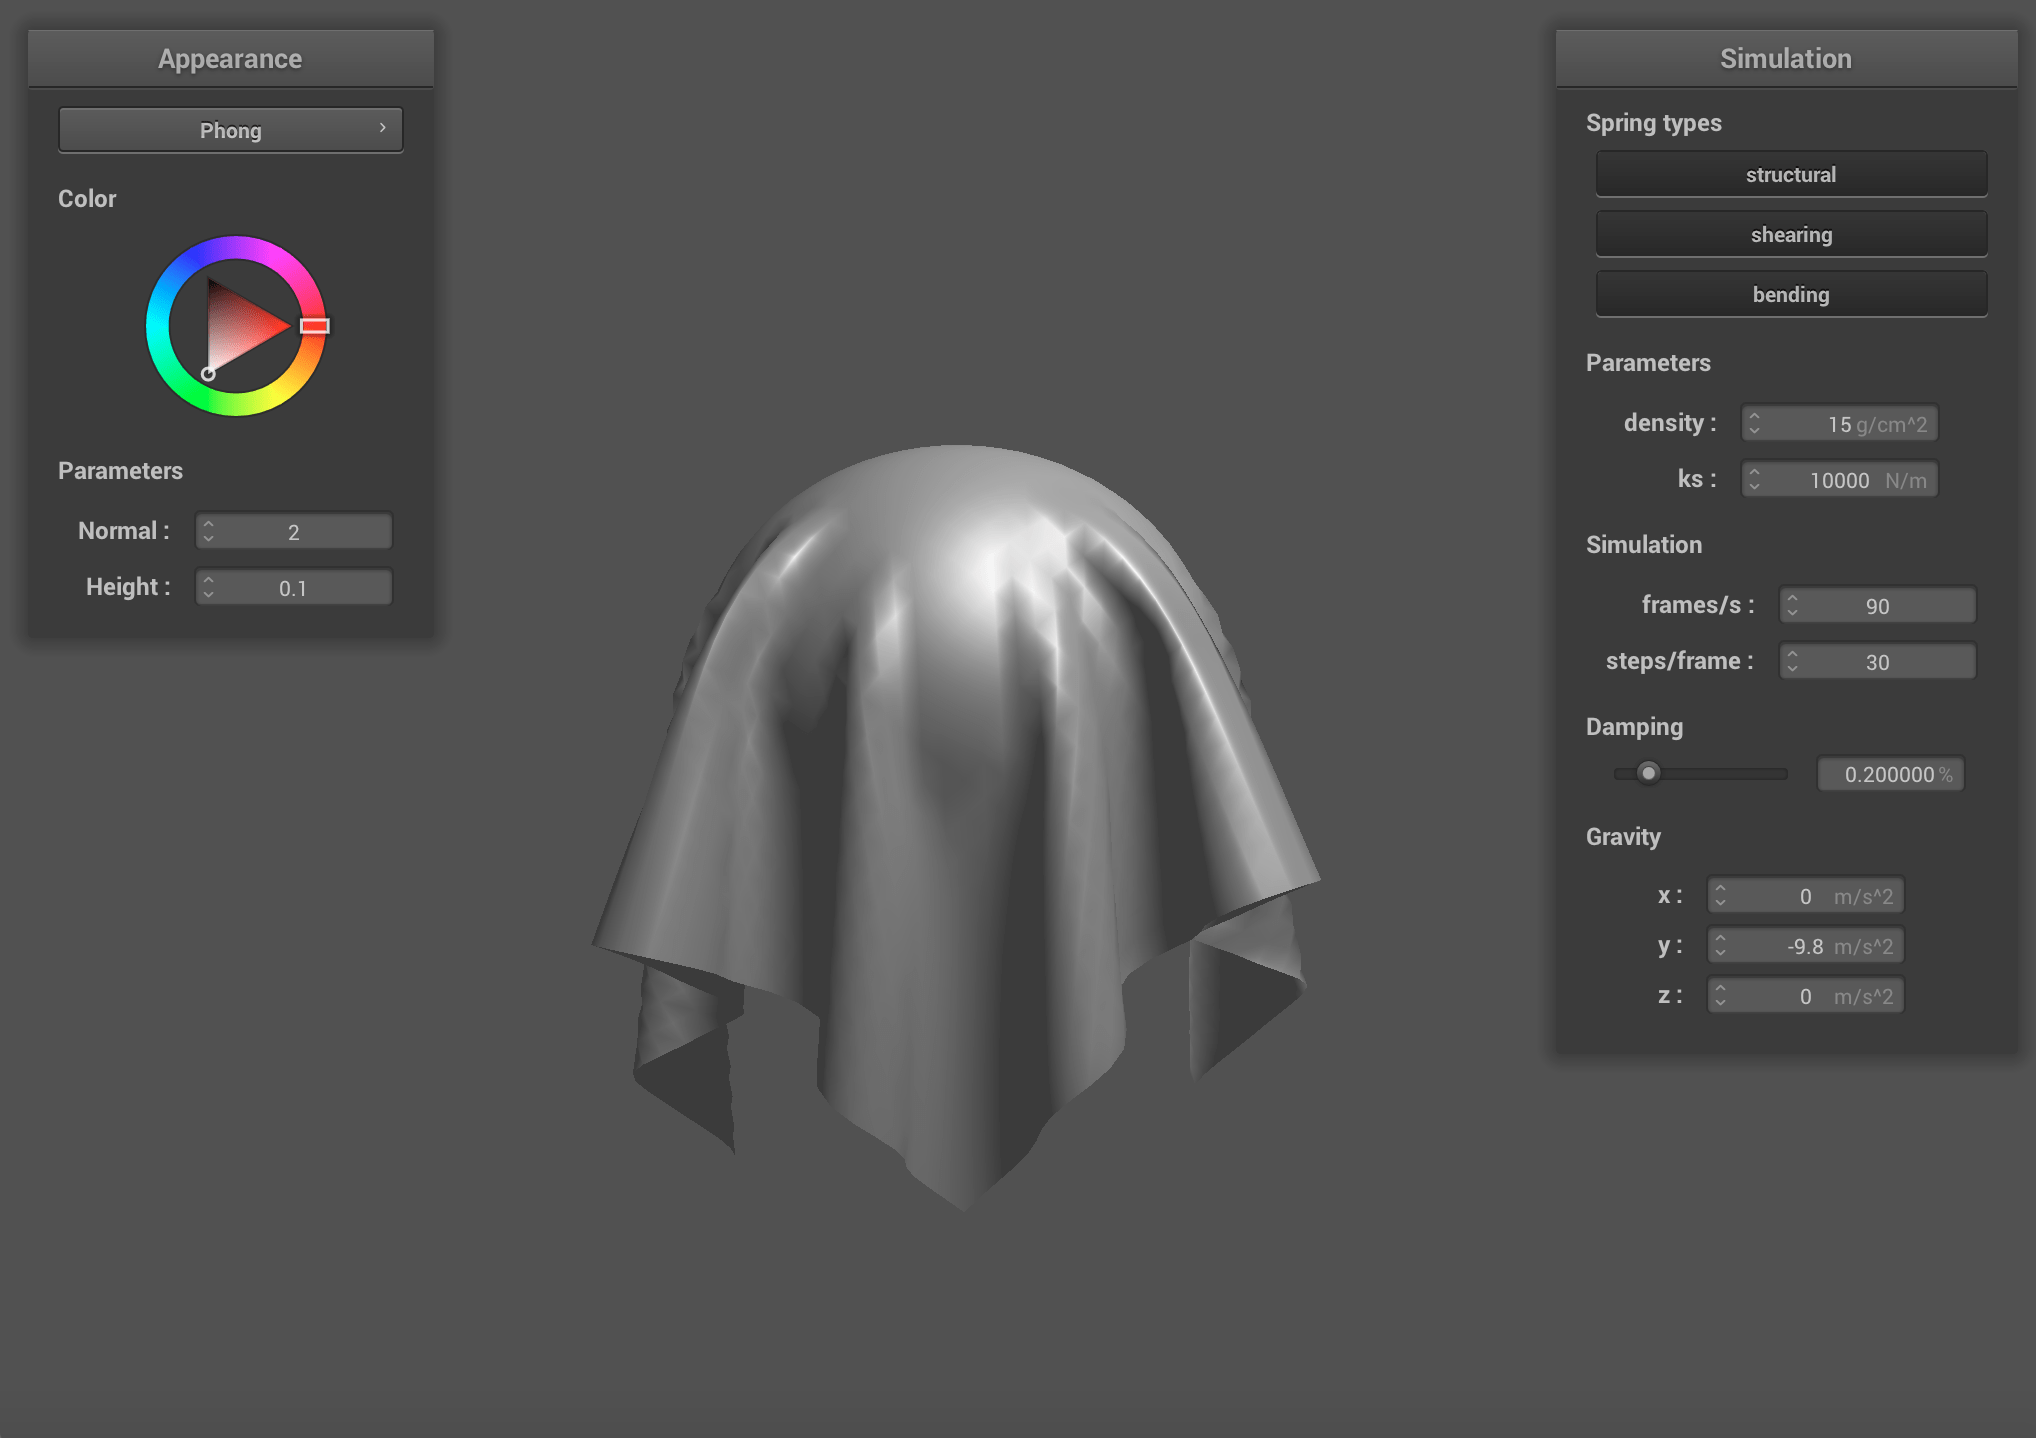This screenshot has height=1438, width=2036.
Task: Click the Normal value stepper arrows
Action: click(x=208, y=531)
